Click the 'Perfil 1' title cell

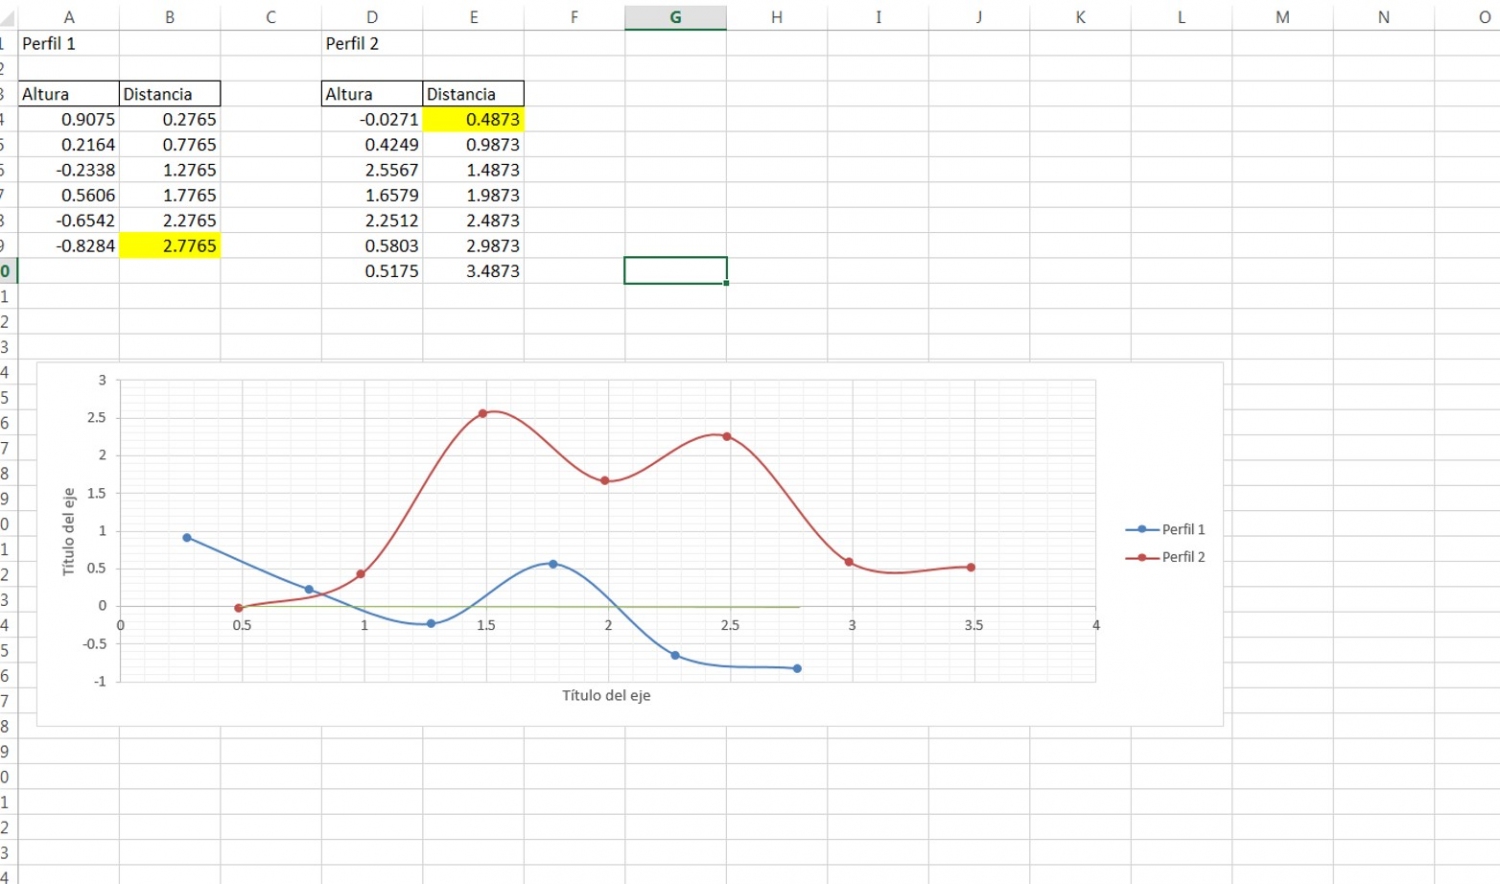click(x=69, y=43)
